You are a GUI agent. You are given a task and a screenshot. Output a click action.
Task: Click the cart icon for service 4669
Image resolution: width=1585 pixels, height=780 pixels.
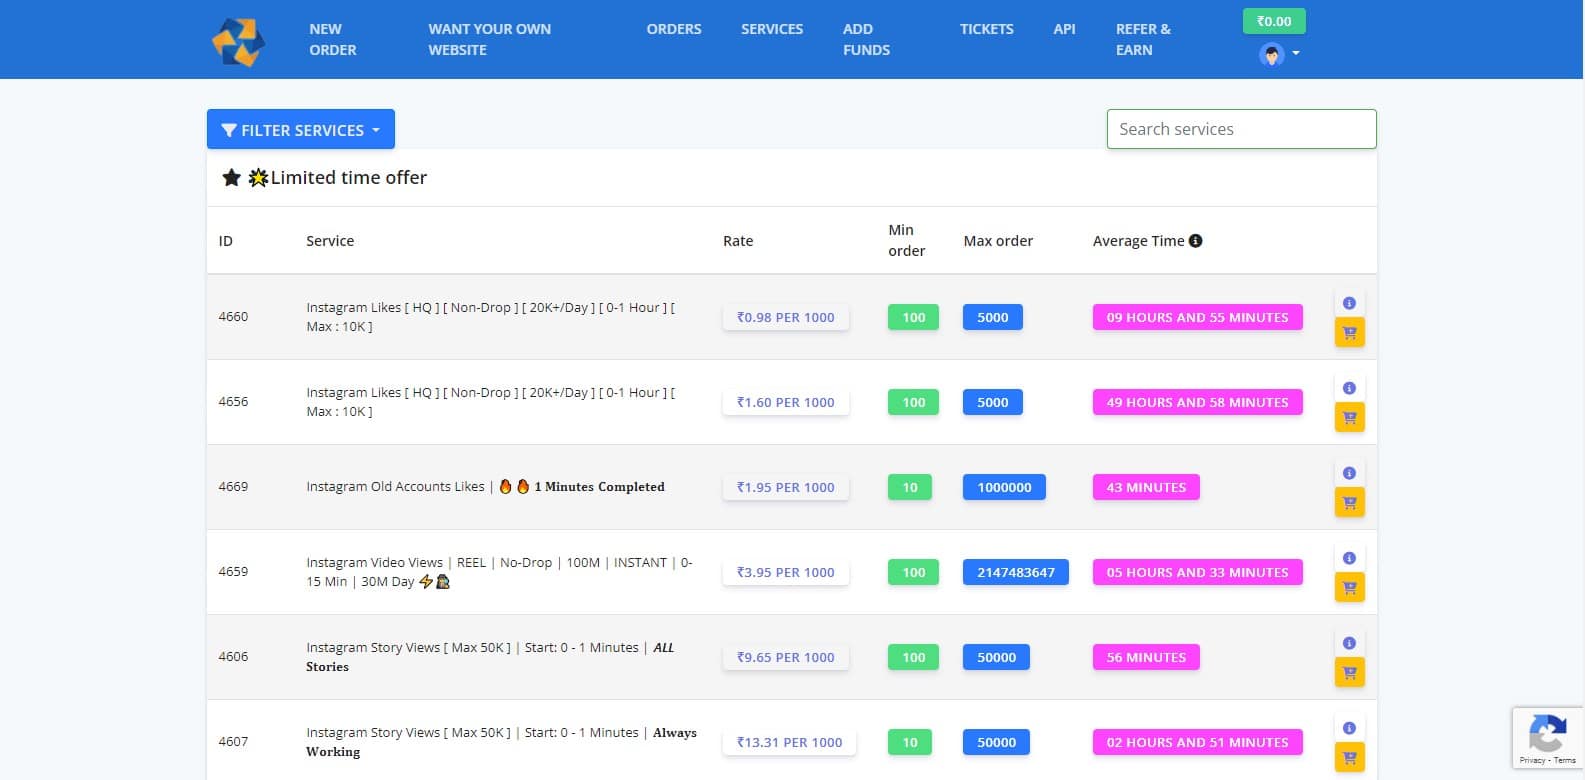pyautogui.click(x=1349, y=503)
